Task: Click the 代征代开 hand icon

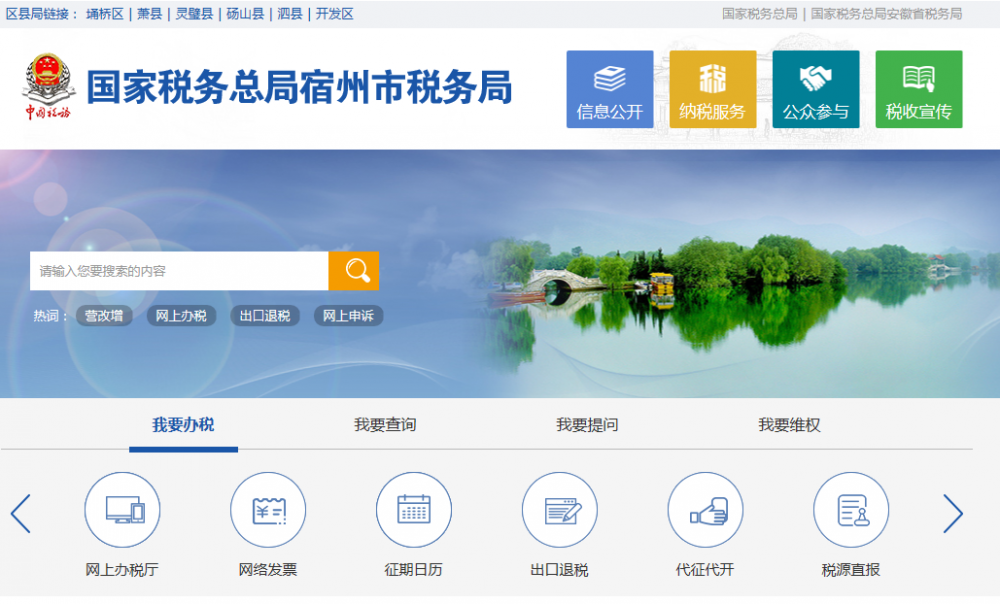Action: (x=705, y=510)
